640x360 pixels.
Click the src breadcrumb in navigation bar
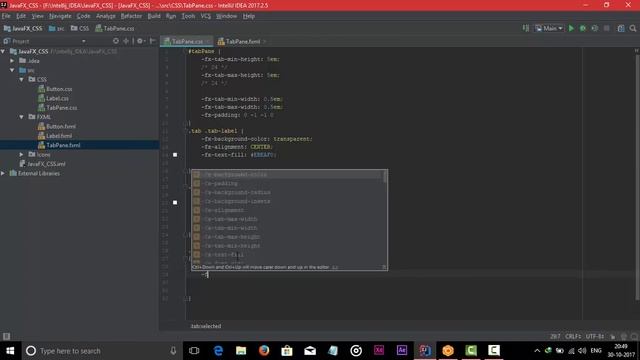[56, 28]
